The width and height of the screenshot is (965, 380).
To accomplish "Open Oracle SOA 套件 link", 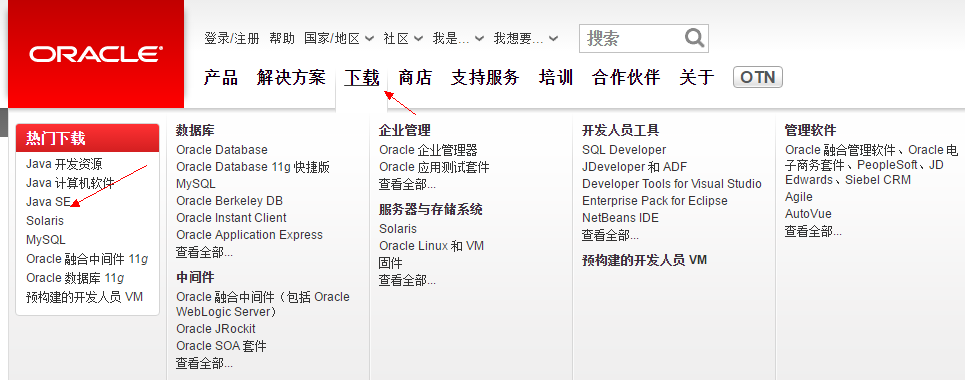I will click(221, 346).
